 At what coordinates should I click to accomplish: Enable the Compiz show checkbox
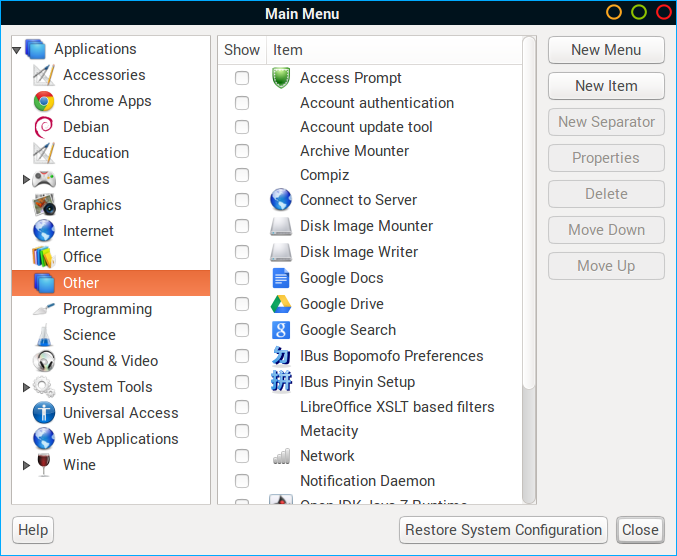click(x=242, y=175)
